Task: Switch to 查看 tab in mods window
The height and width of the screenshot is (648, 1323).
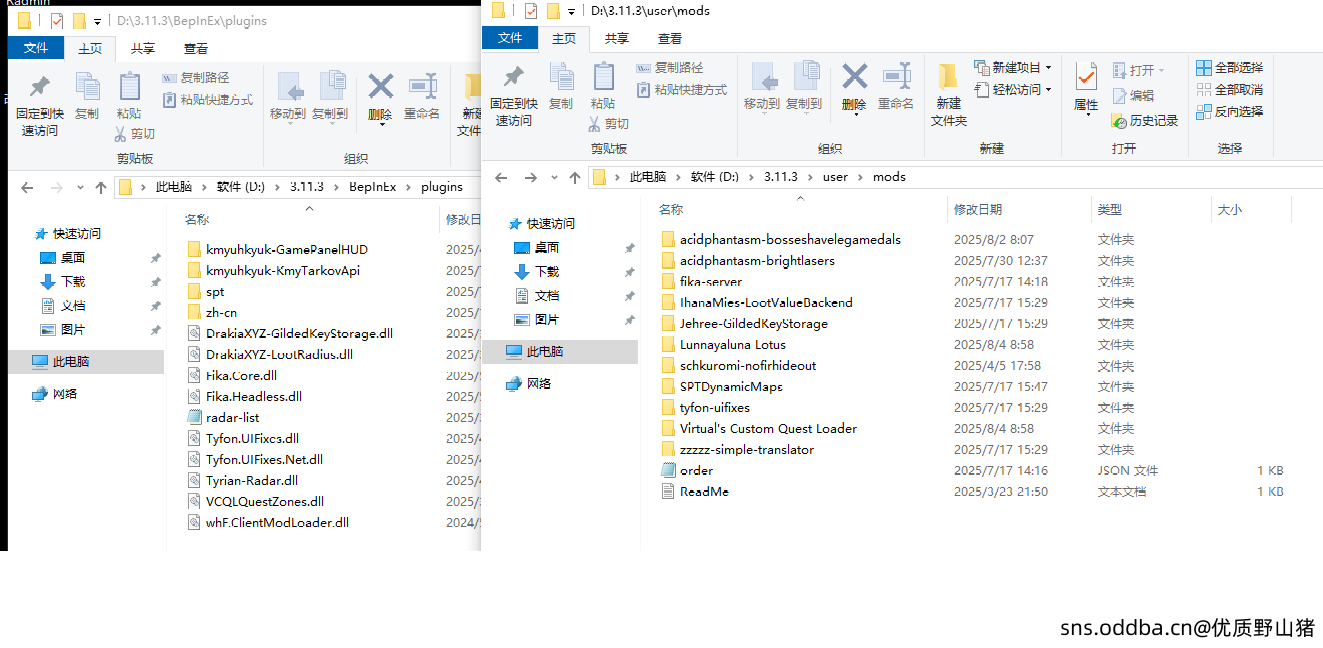Action: pyautogui.click(x=670, y=38)
